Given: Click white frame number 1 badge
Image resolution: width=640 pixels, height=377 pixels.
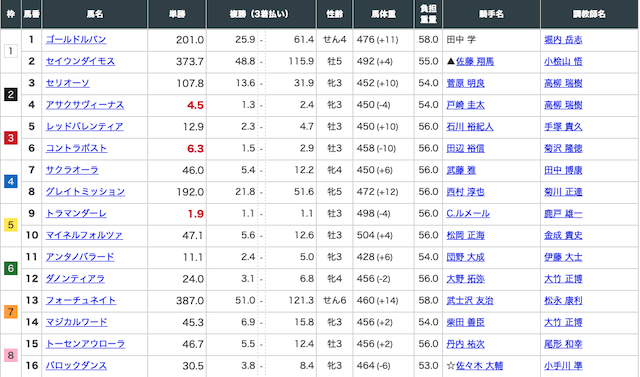Looking at the screenshot, I should tap(11, 51).
